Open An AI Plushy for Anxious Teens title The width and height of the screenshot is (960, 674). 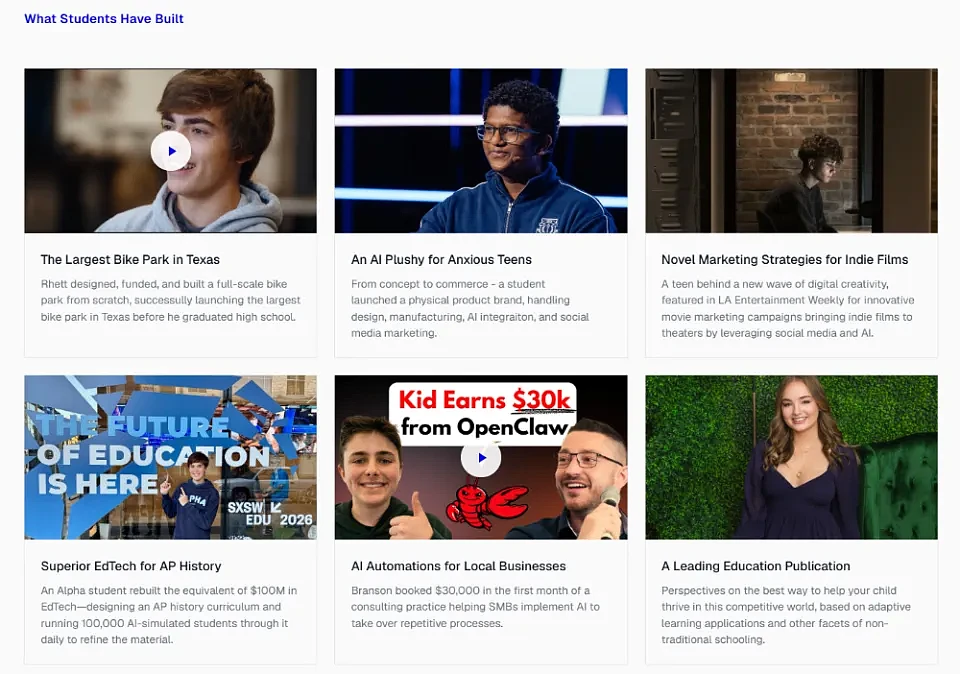[x=441, y=260]
